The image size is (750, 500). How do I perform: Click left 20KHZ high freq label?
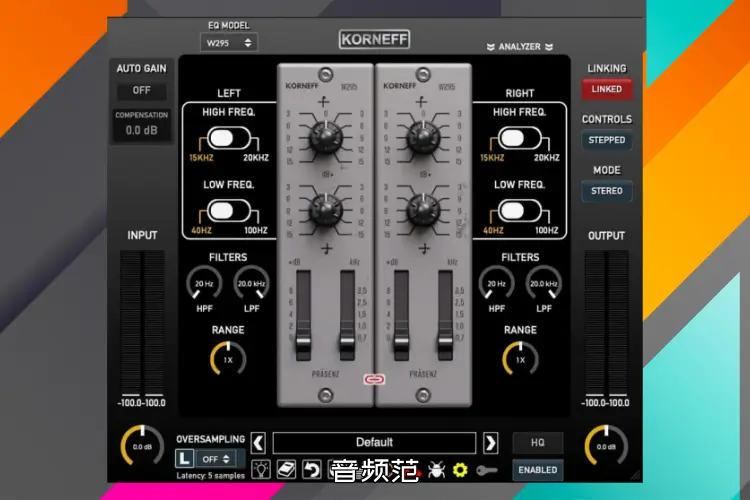pos(256,158)
